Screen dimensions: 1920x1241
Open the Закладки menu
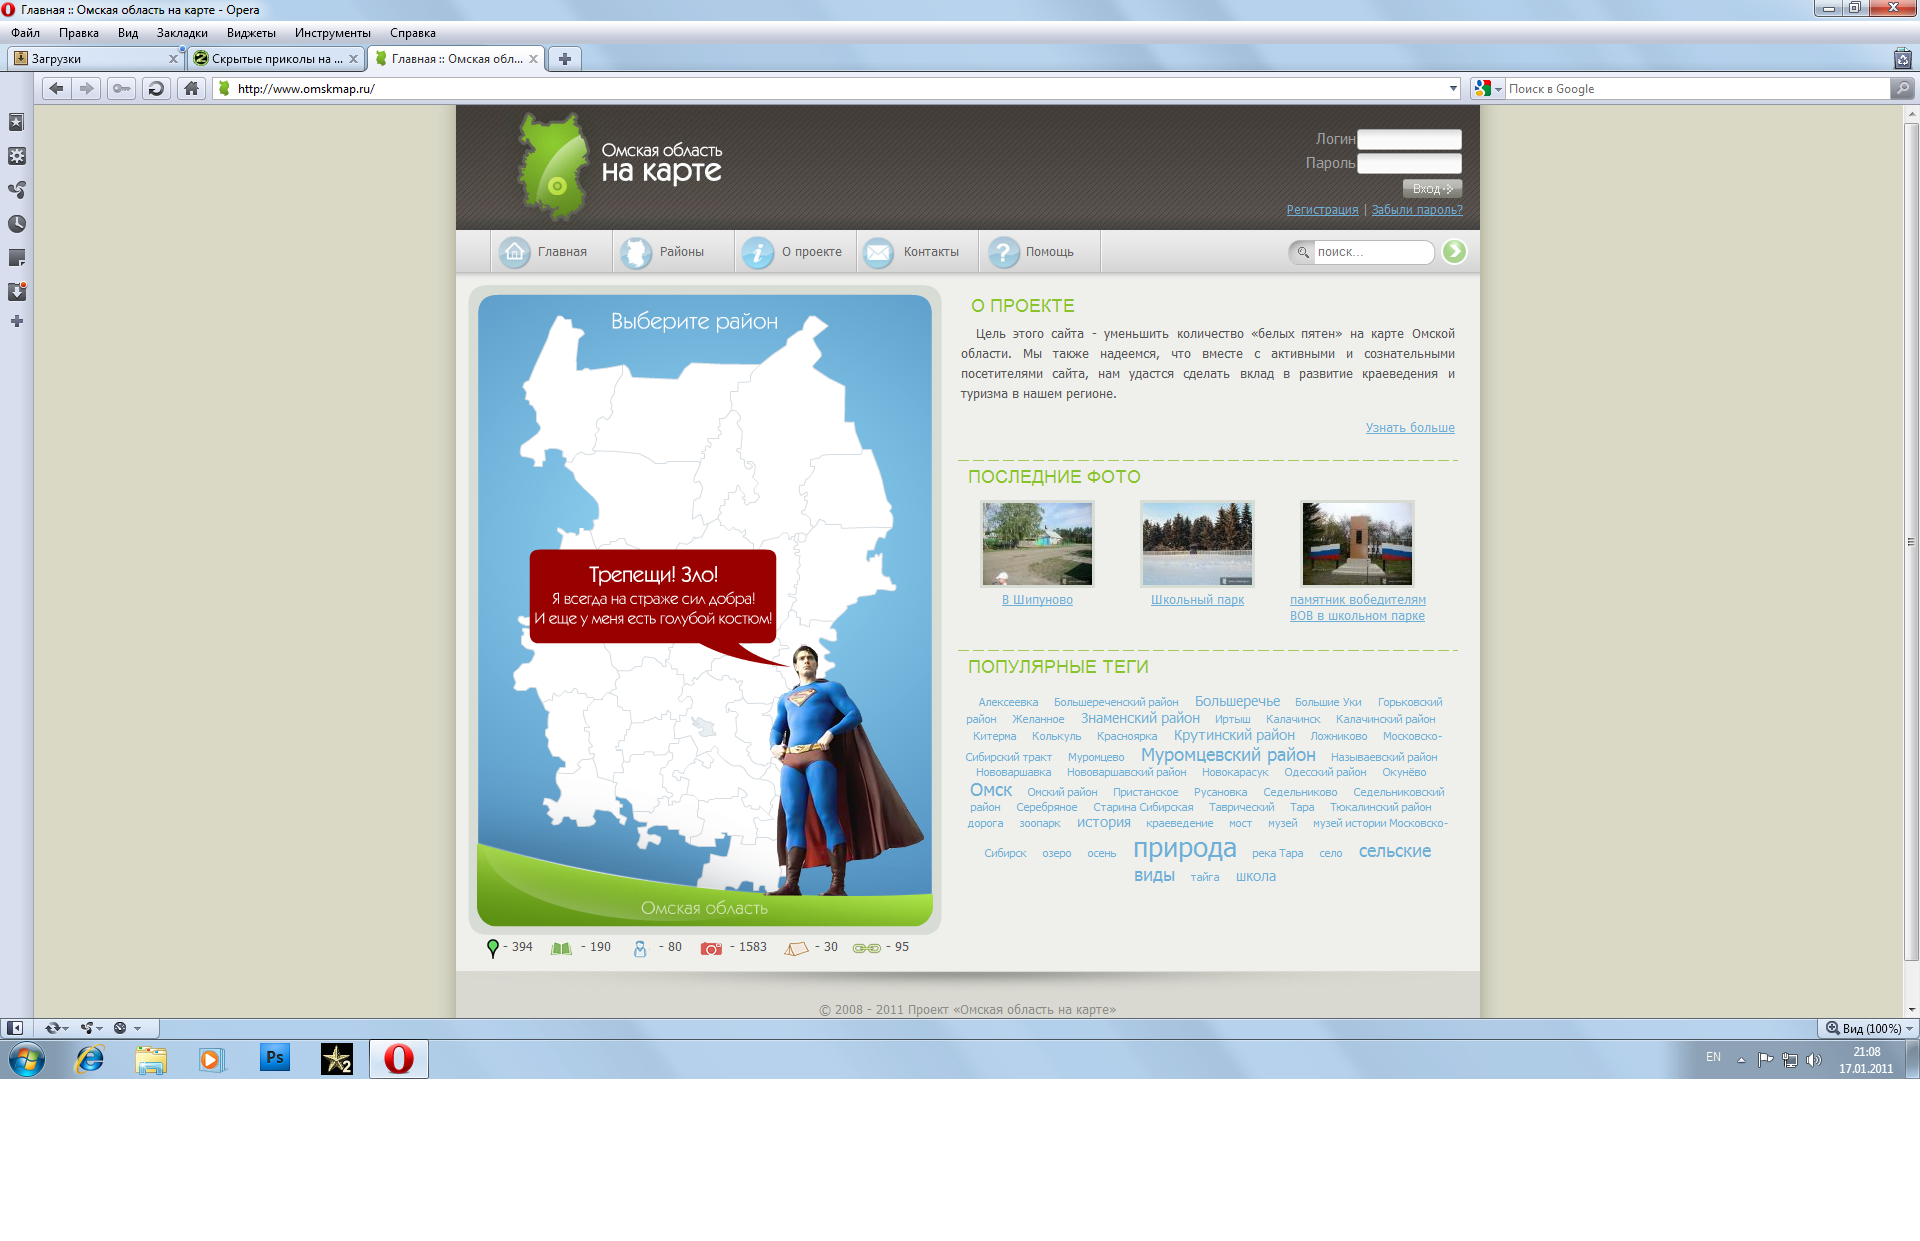coord(182,33)
